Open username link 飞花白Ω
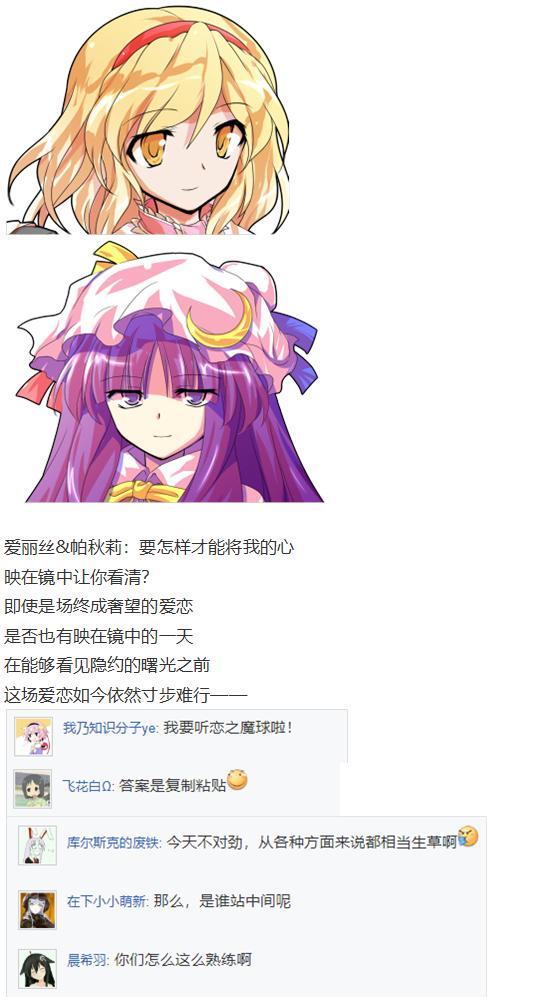Viewport: 558px width, 1000px height. coord(87,786)
